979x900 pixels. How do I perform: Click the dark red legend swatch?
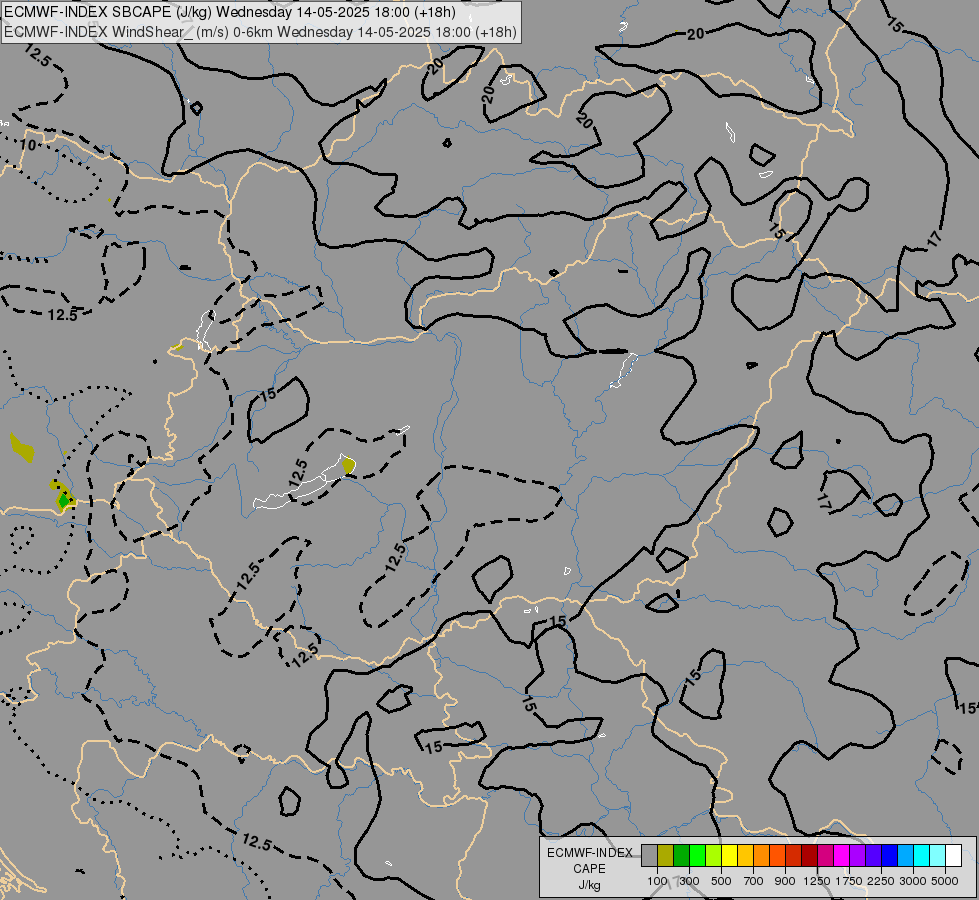point(809,856)
